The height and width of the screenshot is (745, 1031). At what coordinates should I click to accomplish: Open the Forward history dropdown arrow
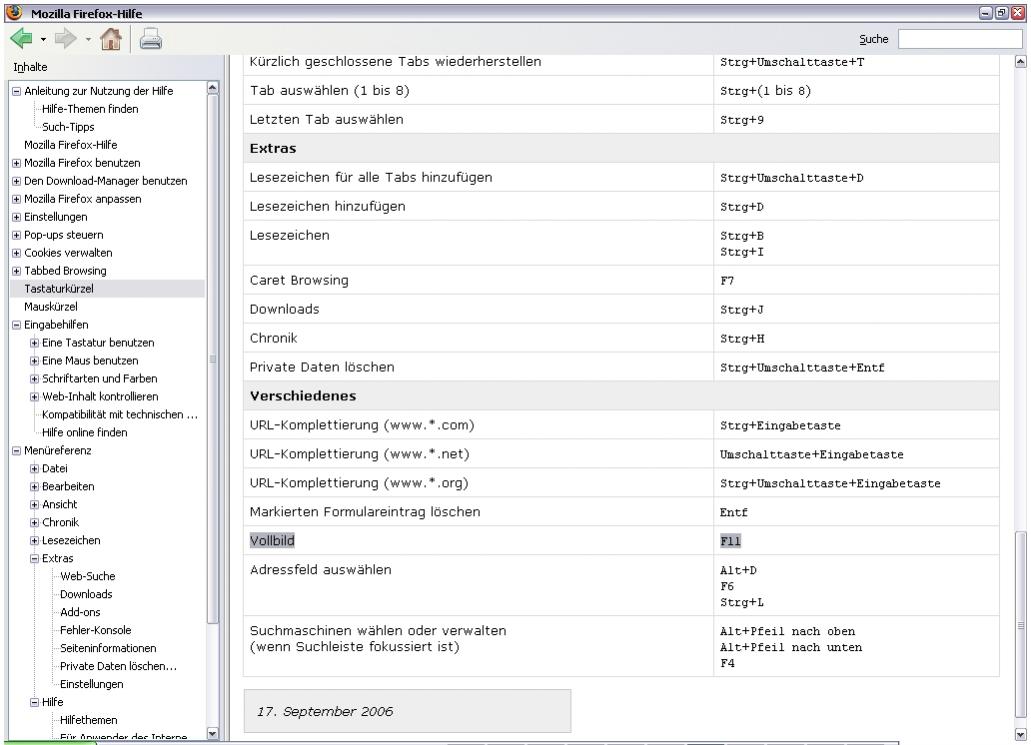(x=88, y=39)
